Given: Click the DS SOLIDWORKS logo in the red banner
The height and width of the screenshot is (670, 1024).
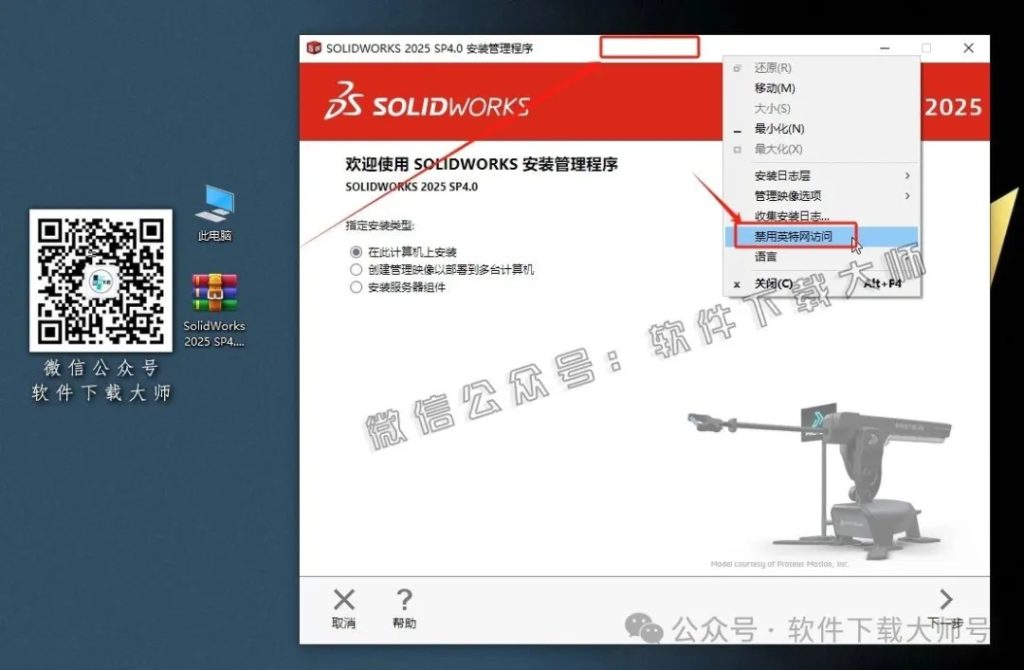Looking at the screenshot, I should click(425, 105).
